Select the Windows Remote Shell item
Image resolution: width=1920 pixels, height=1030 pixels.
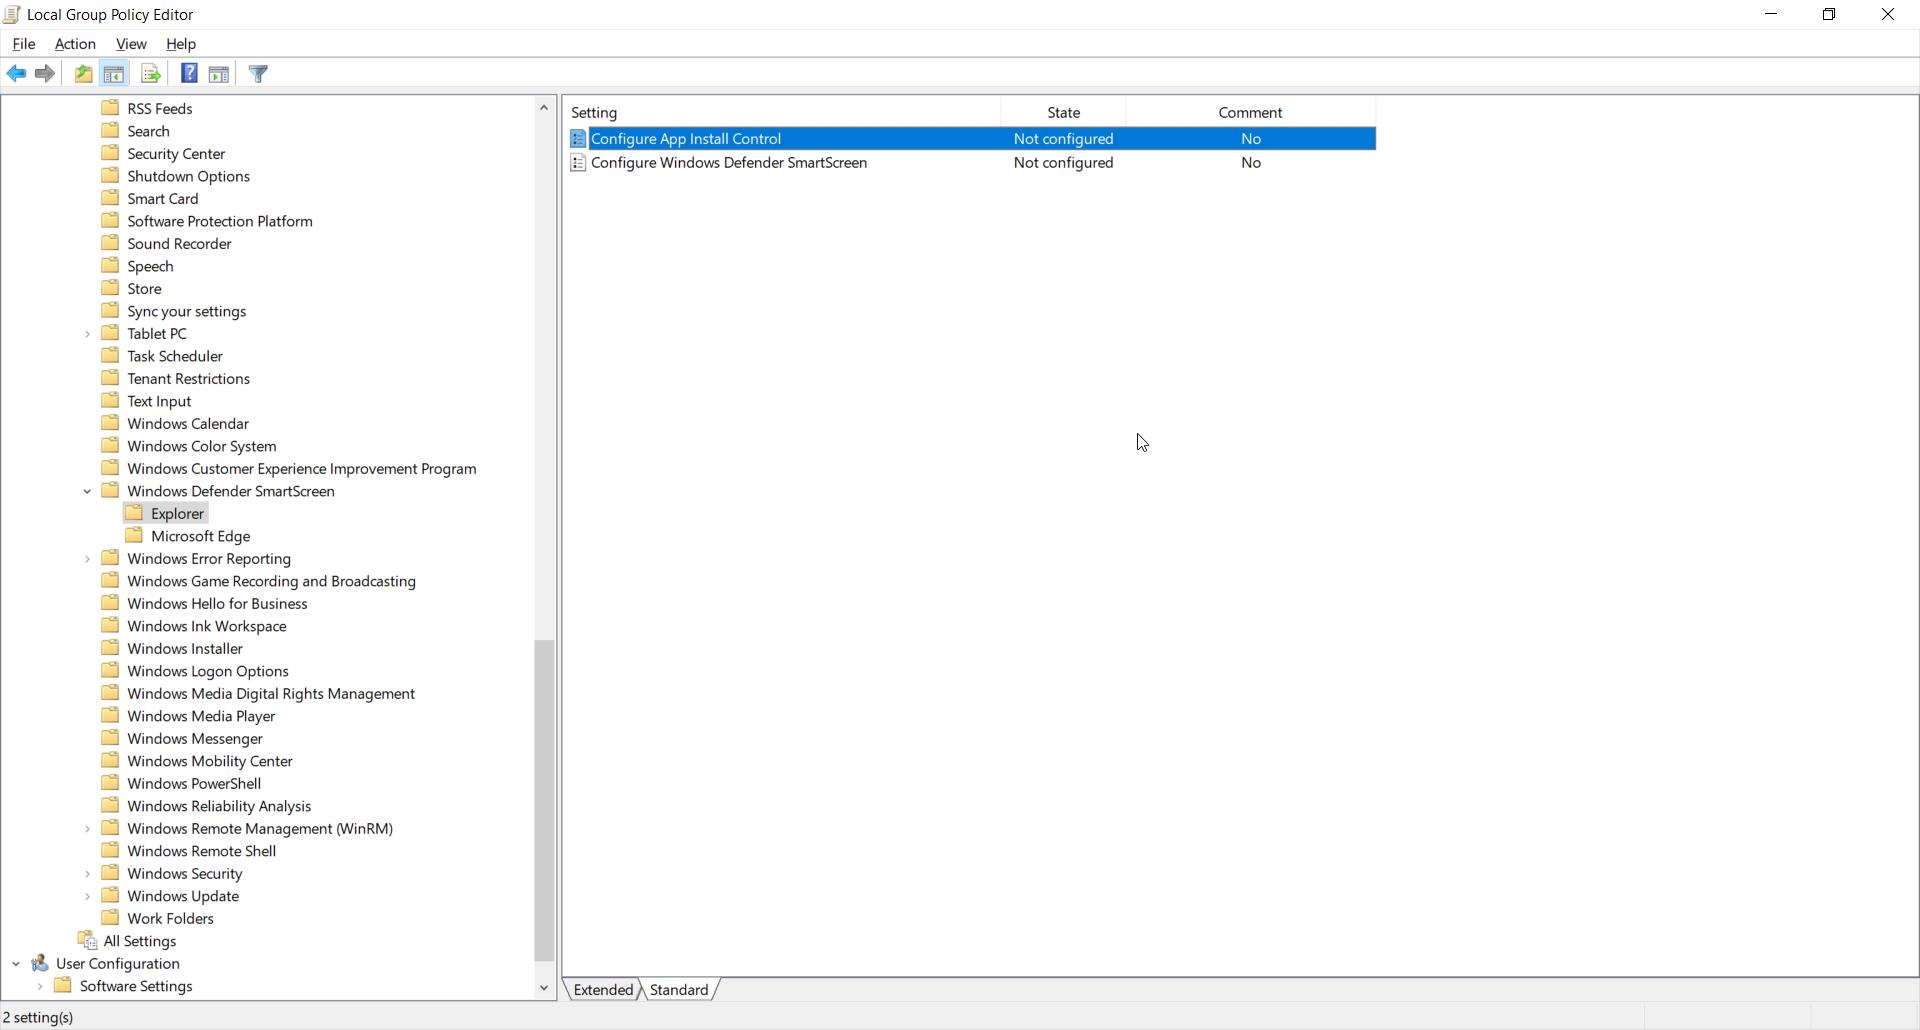pos(202,851)
